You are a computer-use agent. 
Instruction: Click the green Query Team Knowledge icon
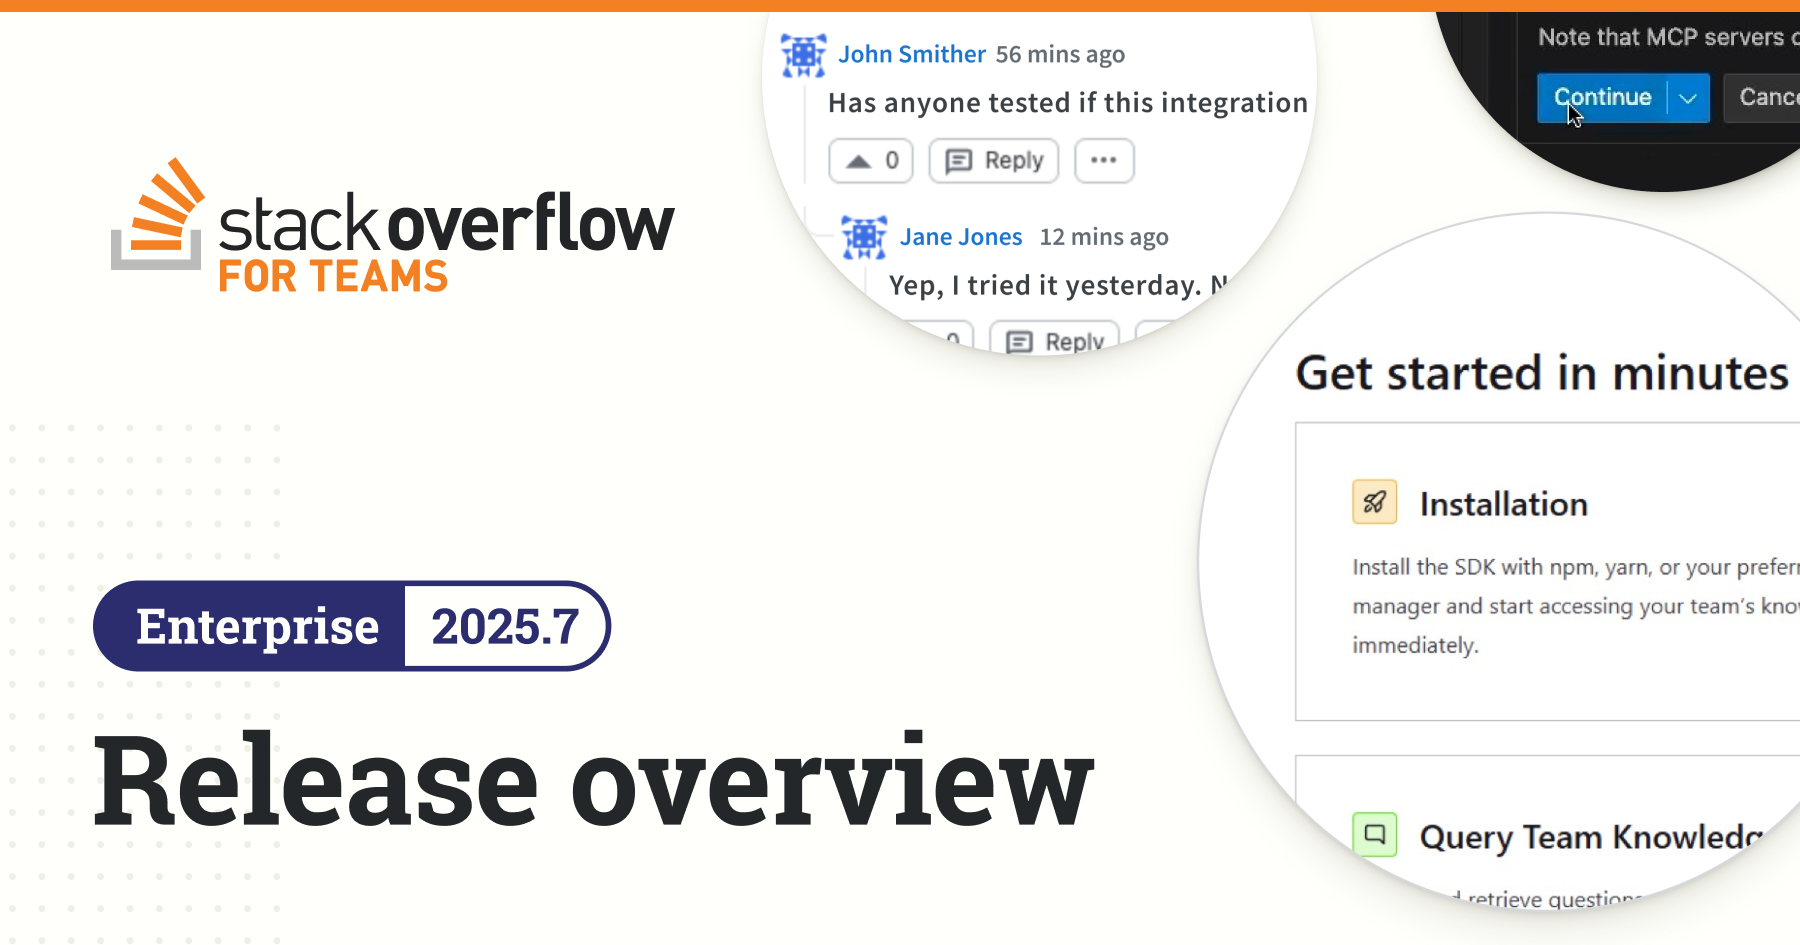(x=1374, y=834)
